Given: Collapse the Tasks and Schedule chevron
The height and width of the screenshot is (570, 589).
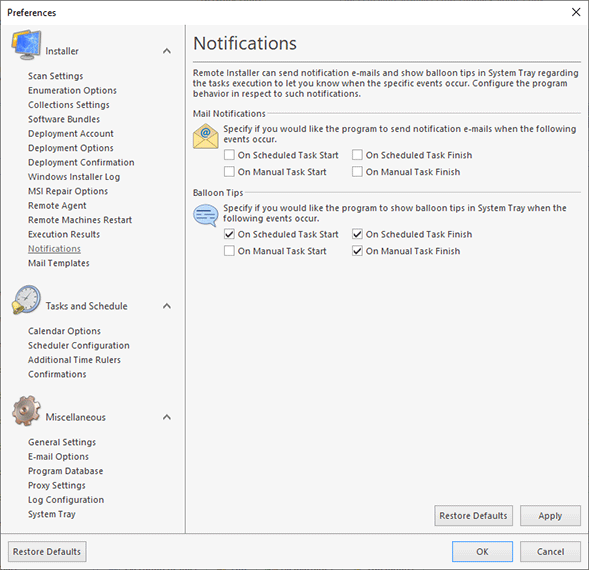Looking at the screenshot, I should tap(167, 306).
